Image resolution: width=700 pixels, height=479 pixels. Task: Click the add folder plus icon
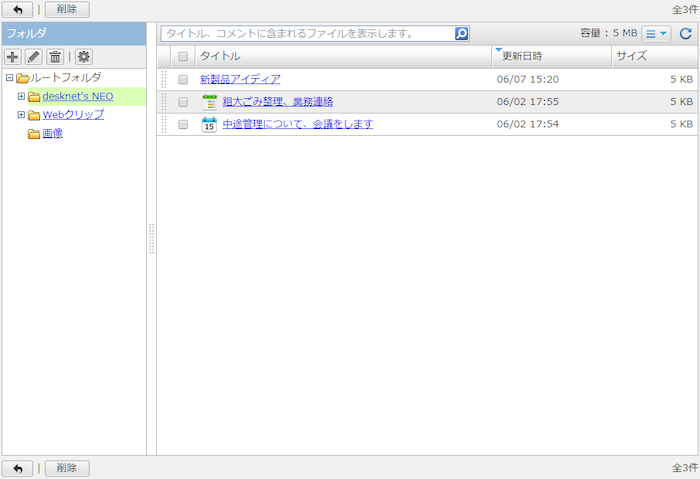(13, 57)
